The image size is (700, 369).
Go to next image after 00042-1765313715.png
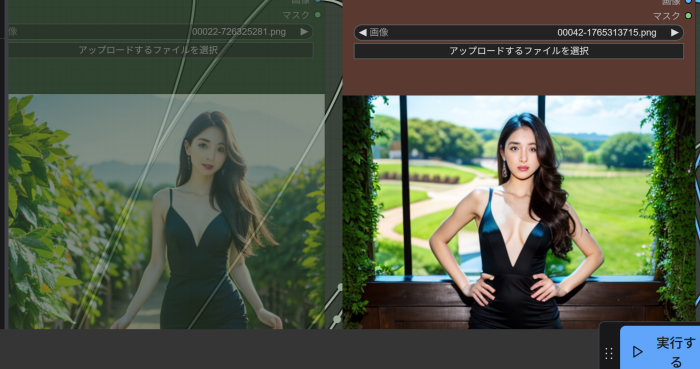click(x=675, y=33)
